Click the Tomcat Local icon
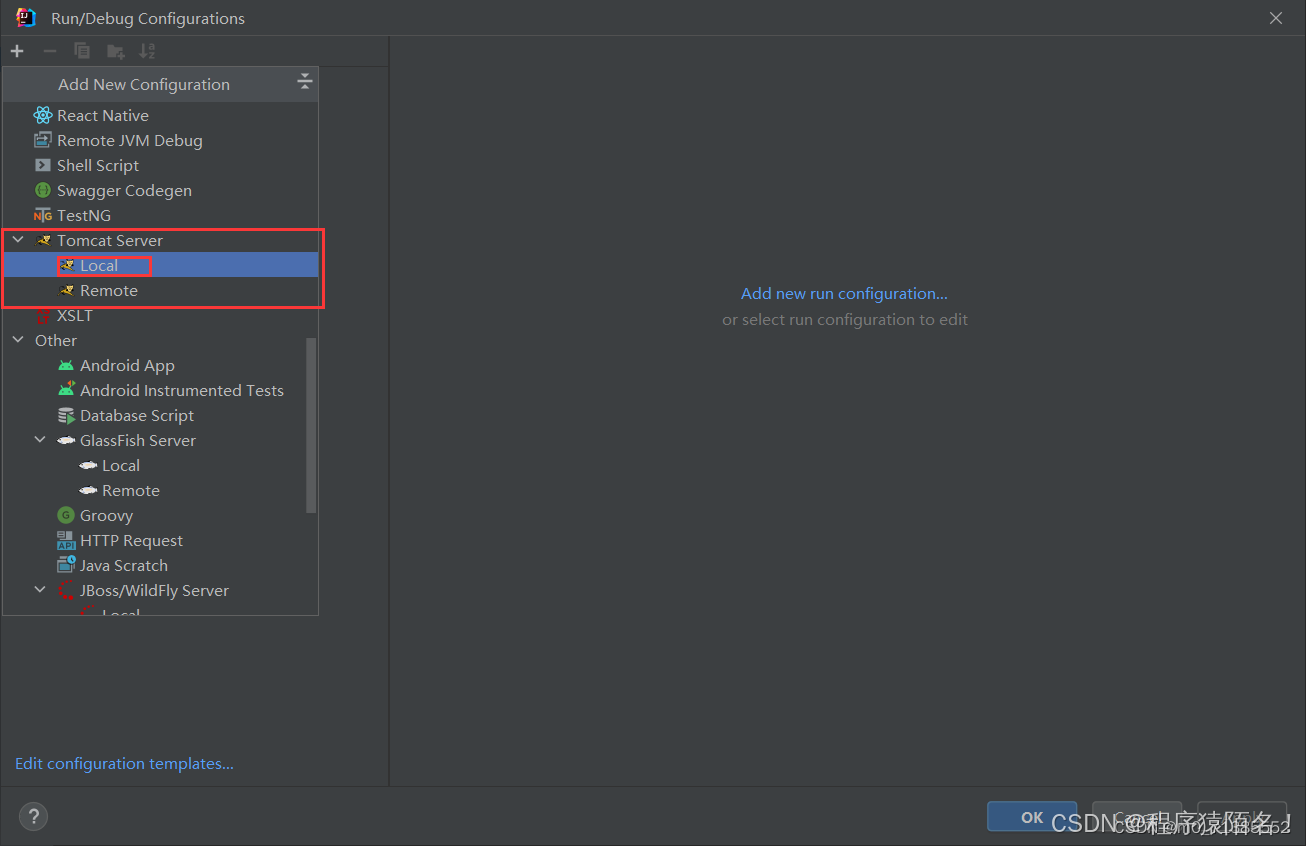Image resolution: width=1306 pixels, height=846 pixels. coord(66,265)
